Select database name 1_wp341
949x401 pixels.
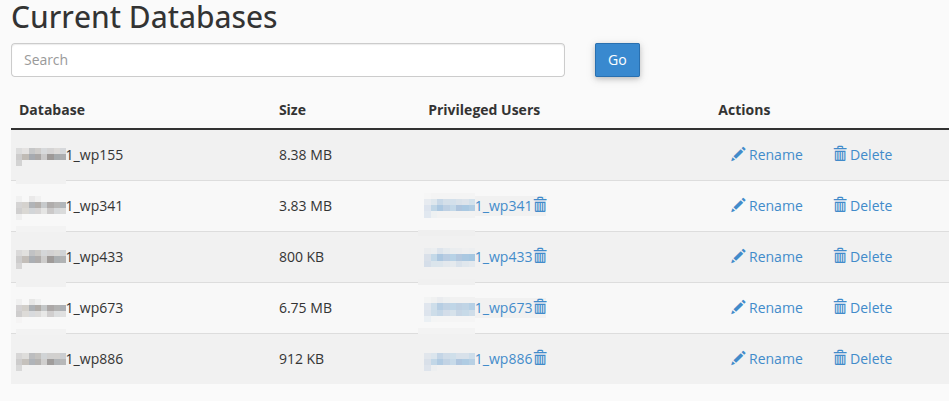click(70, 206)
